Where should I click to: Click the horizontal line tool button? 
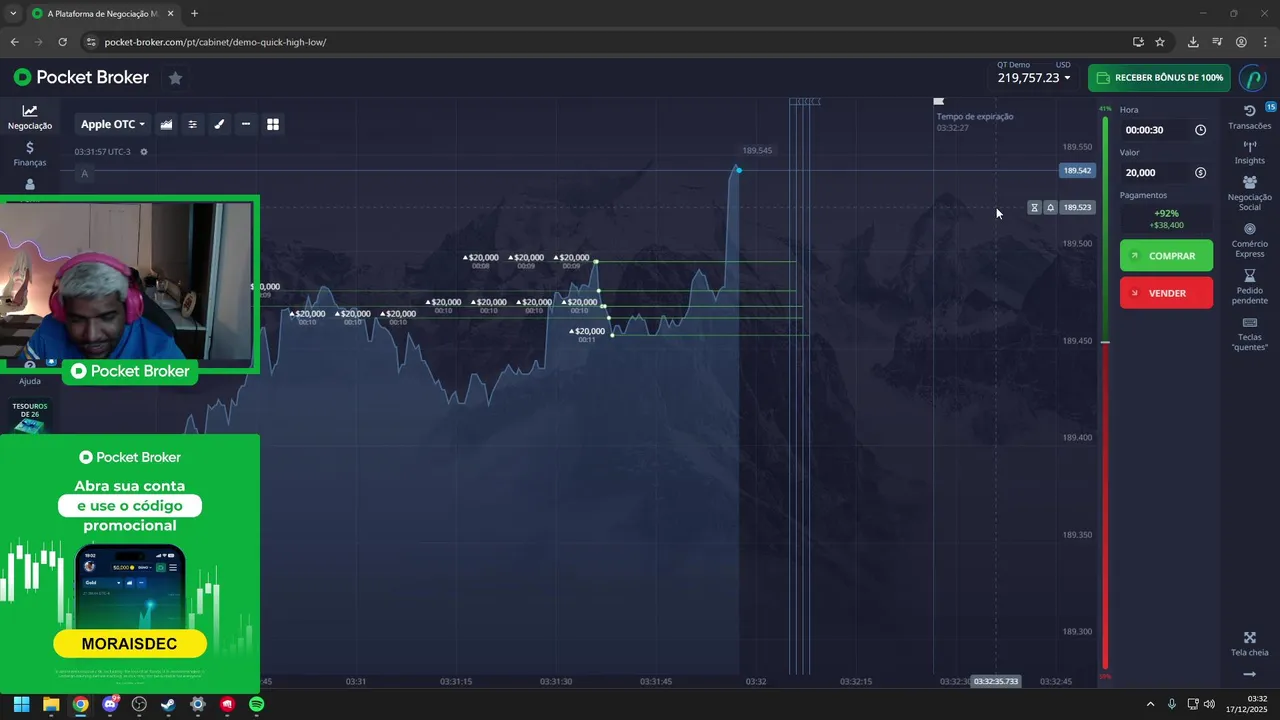point(246,124)
